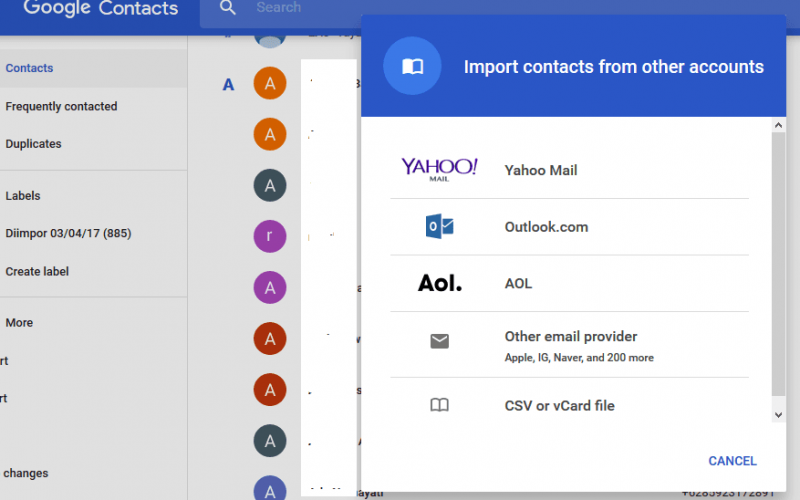Click the dialog scrollbar down arrow
800x500 pixels.
(x=778, y=415)
